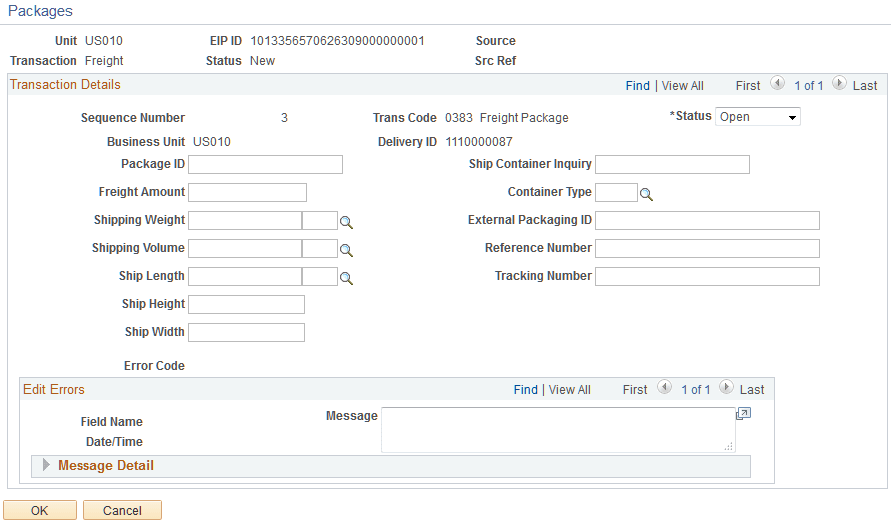The width and height of the screenshot is (891, 525).
Task: Click the Cancel button
Action: coord(122,510)
